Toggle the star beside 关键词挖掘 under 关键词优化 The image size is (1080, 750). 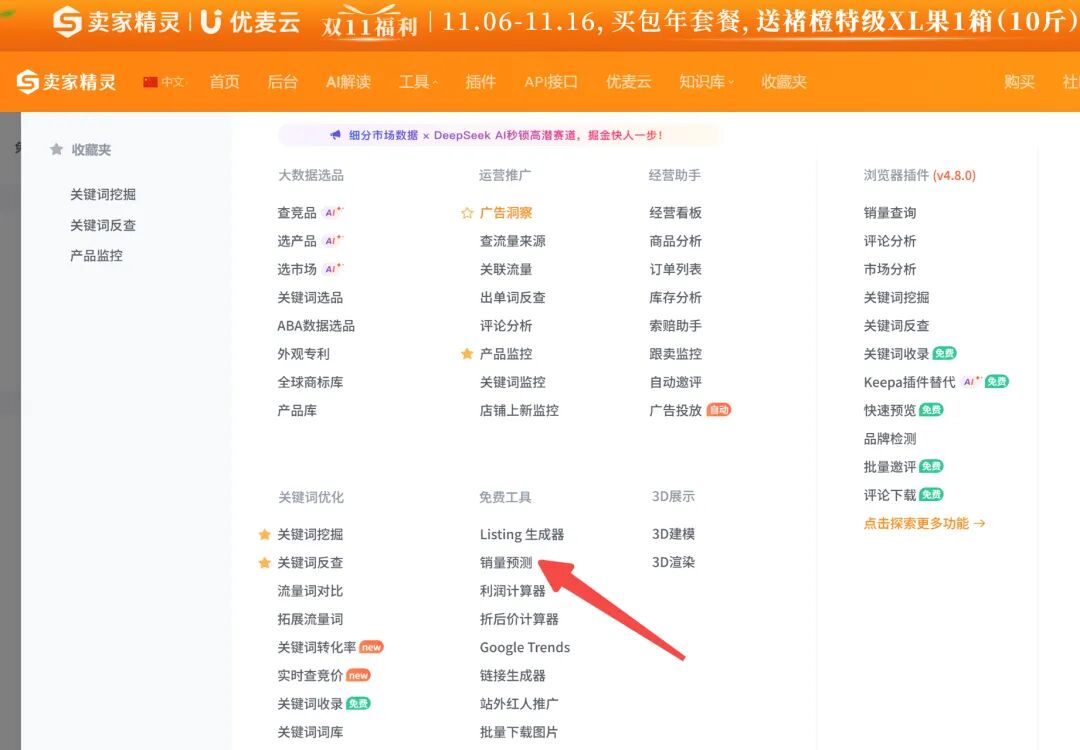(x=264, y=534)
